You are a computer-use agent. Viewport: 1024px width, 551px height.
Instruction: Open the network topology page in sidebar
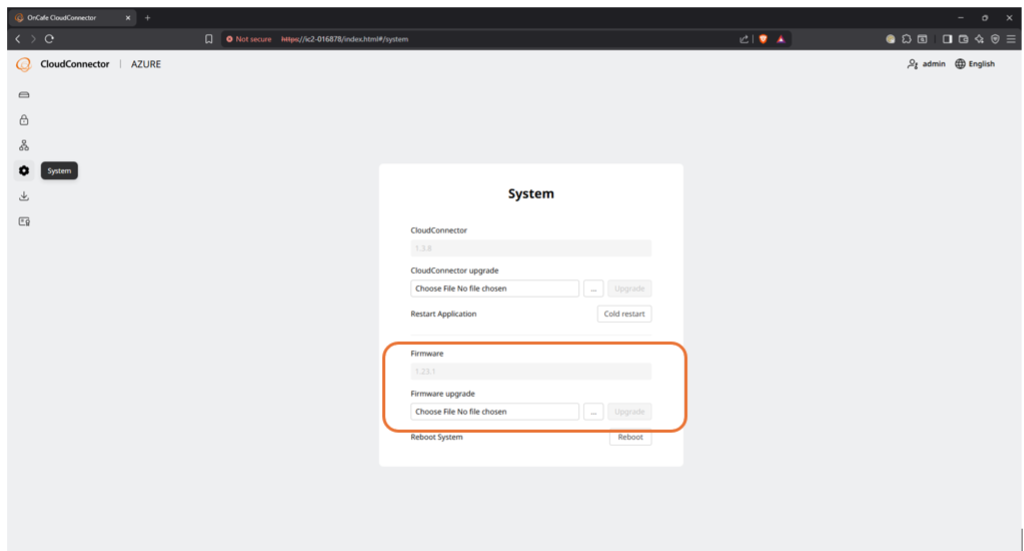24,146
